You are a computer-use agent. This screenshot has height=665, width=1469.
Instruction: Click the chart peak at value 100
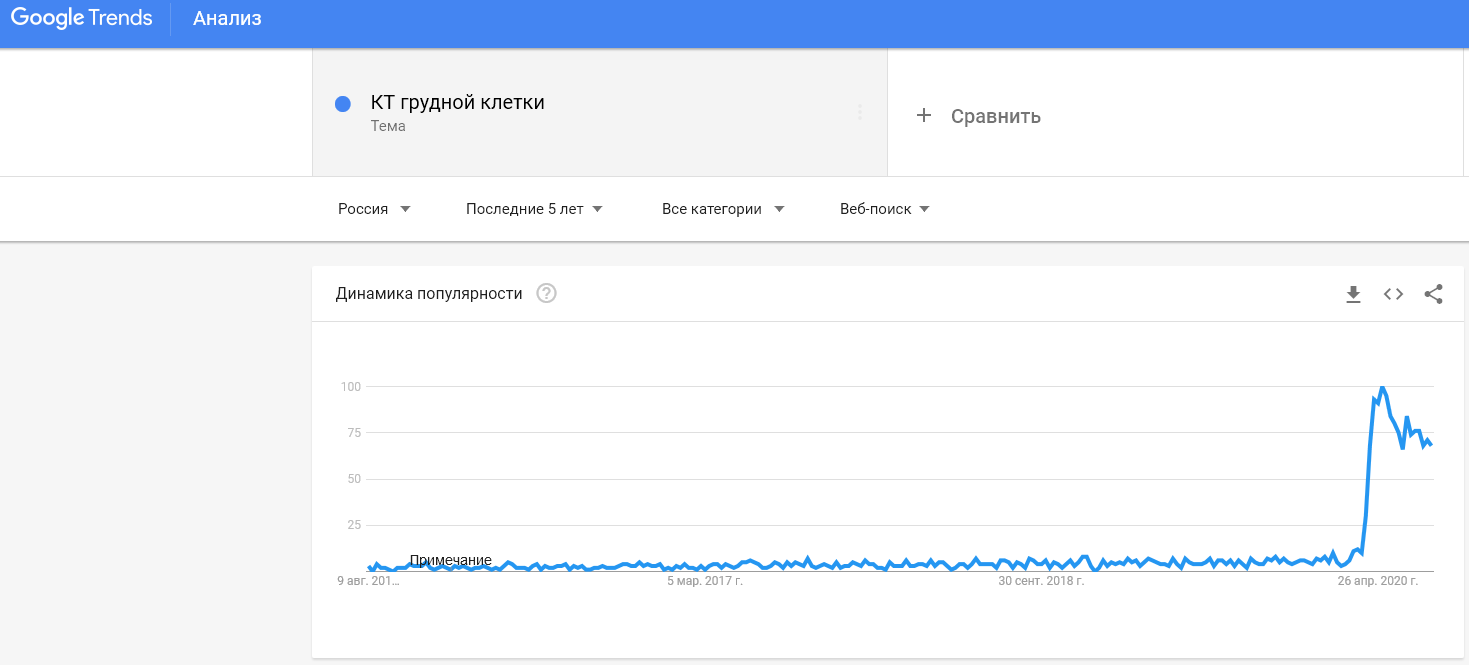(x=1382, y=387)
